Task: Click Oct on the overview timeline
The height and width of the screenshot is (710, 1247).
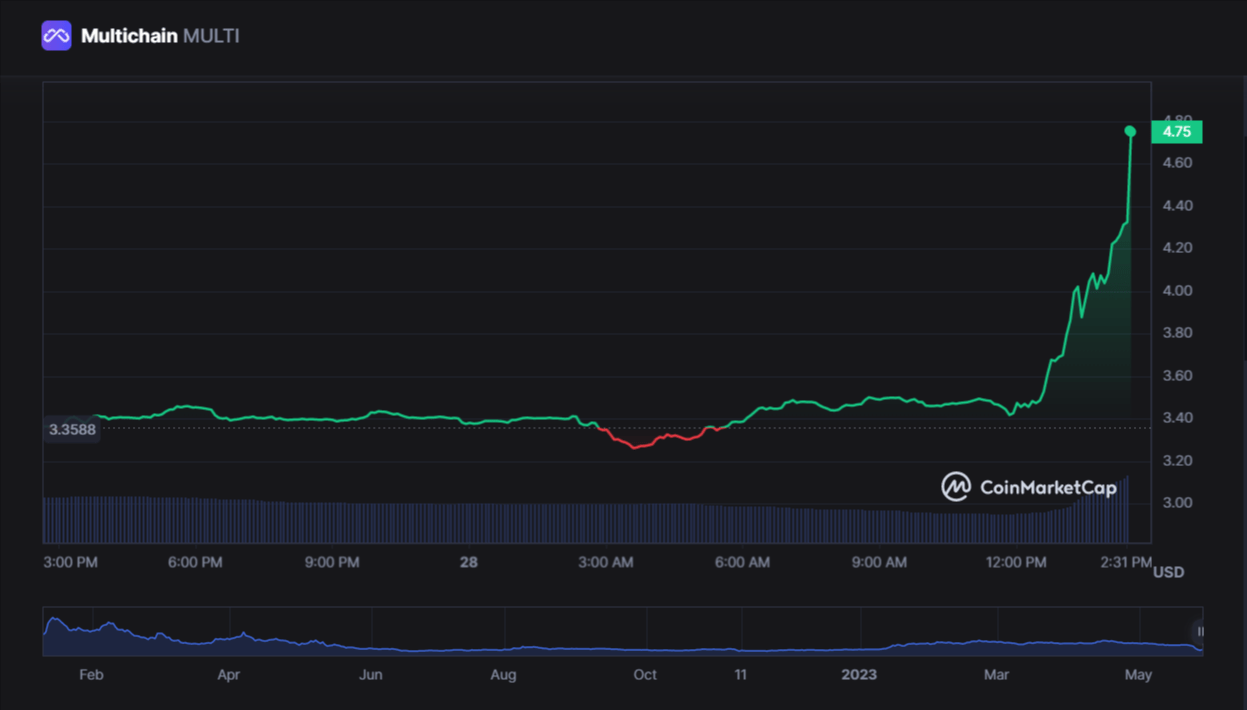Action: pyautogui.click(x=645, y=675)
